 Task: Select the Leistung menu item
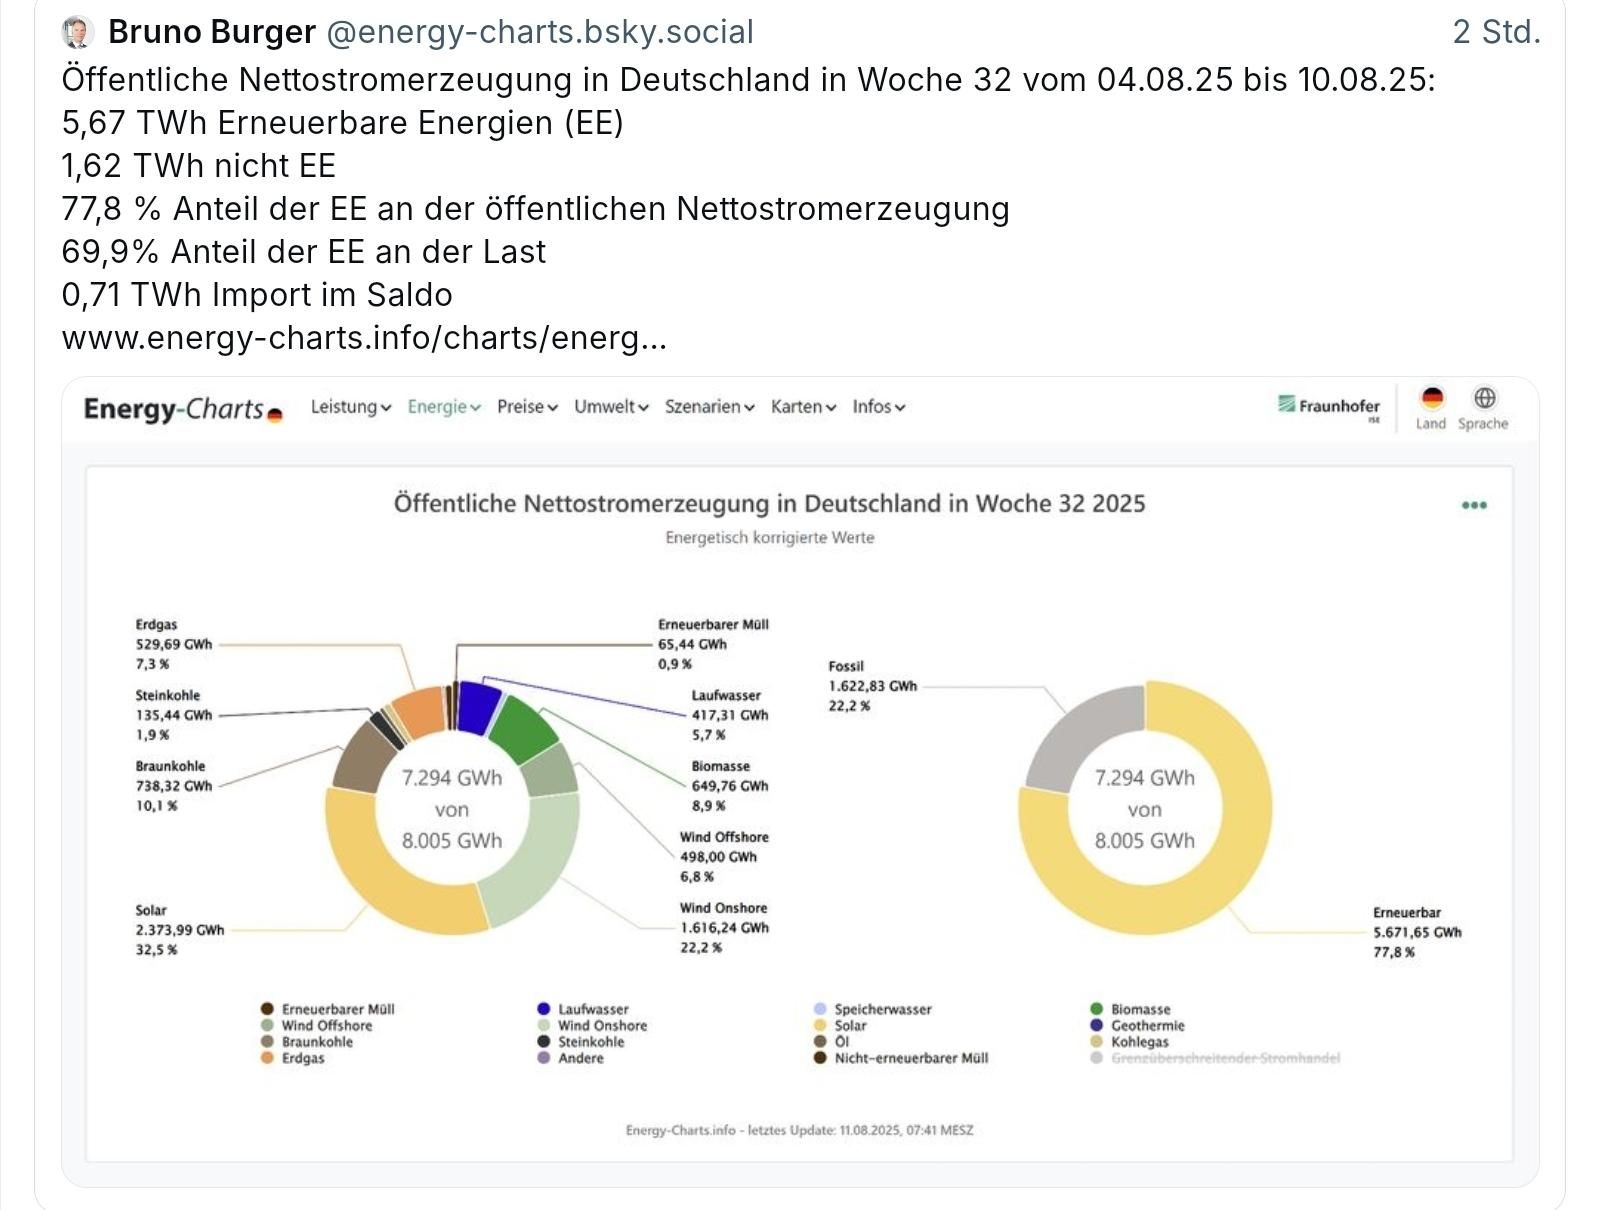pyautogui.click(x=346, y=407)
